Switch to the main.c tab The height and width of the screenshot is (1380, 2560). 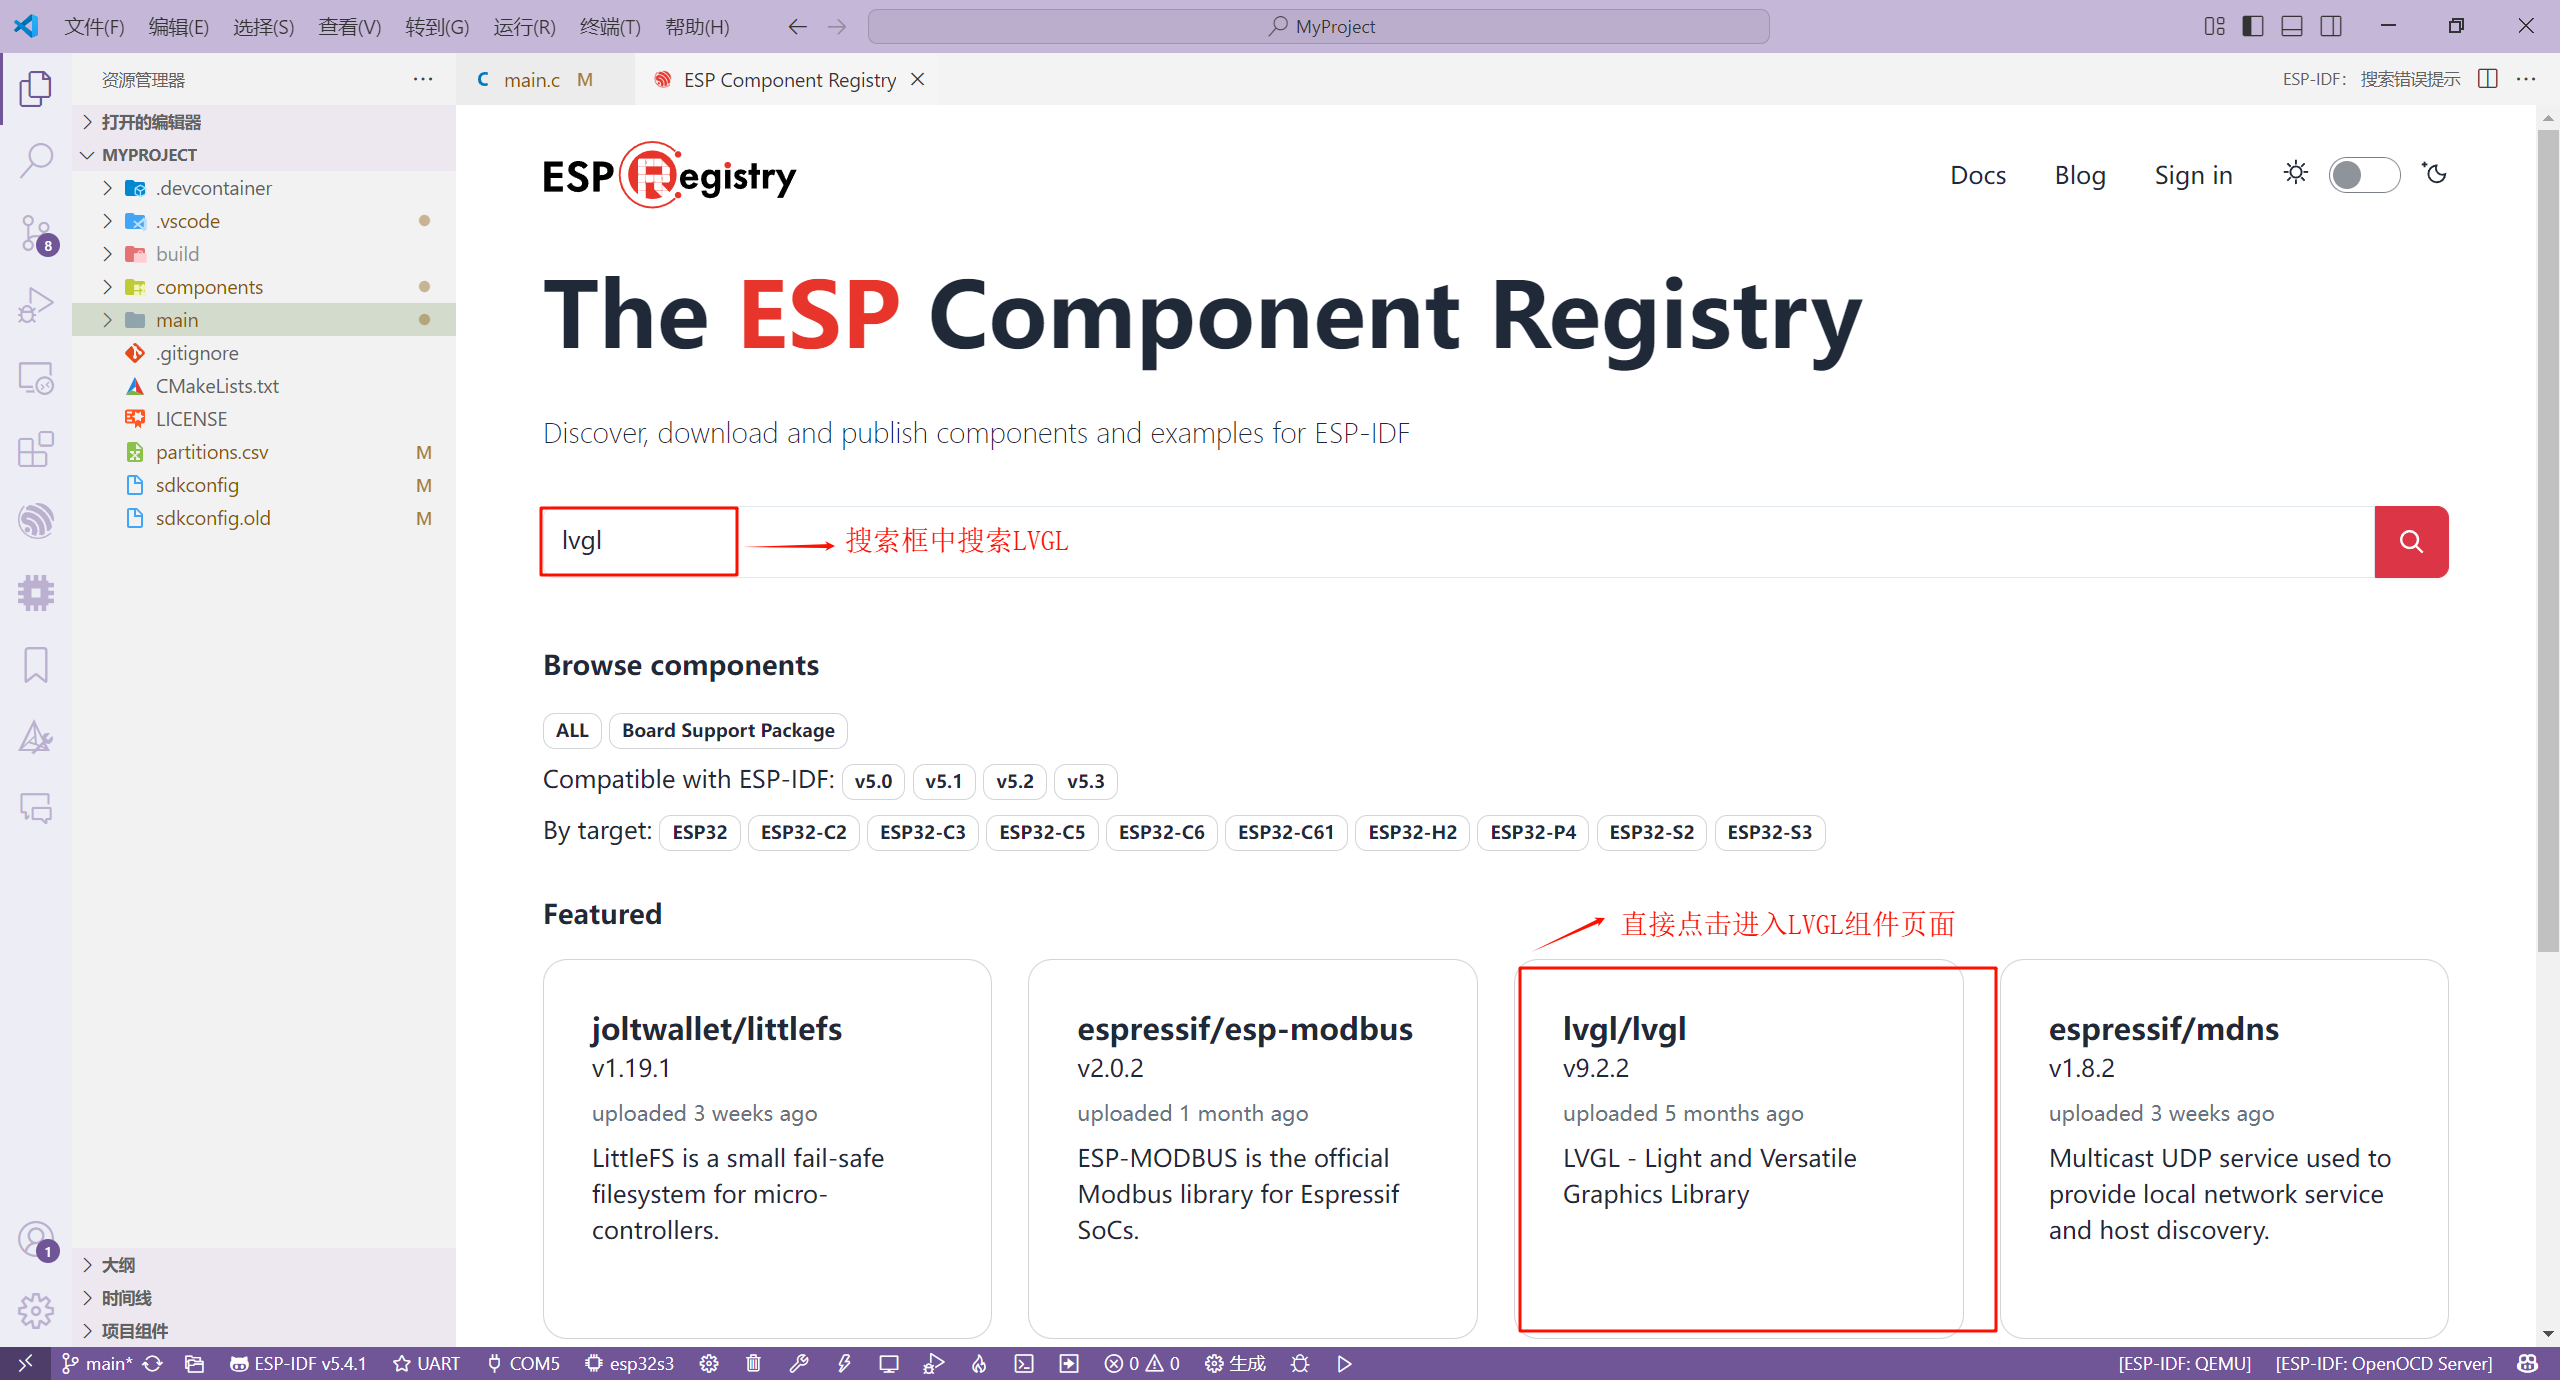531,80
